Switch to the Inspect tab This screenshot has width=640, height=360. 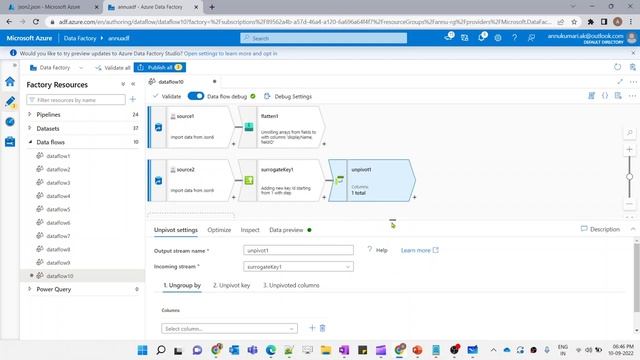pos(250,230)
